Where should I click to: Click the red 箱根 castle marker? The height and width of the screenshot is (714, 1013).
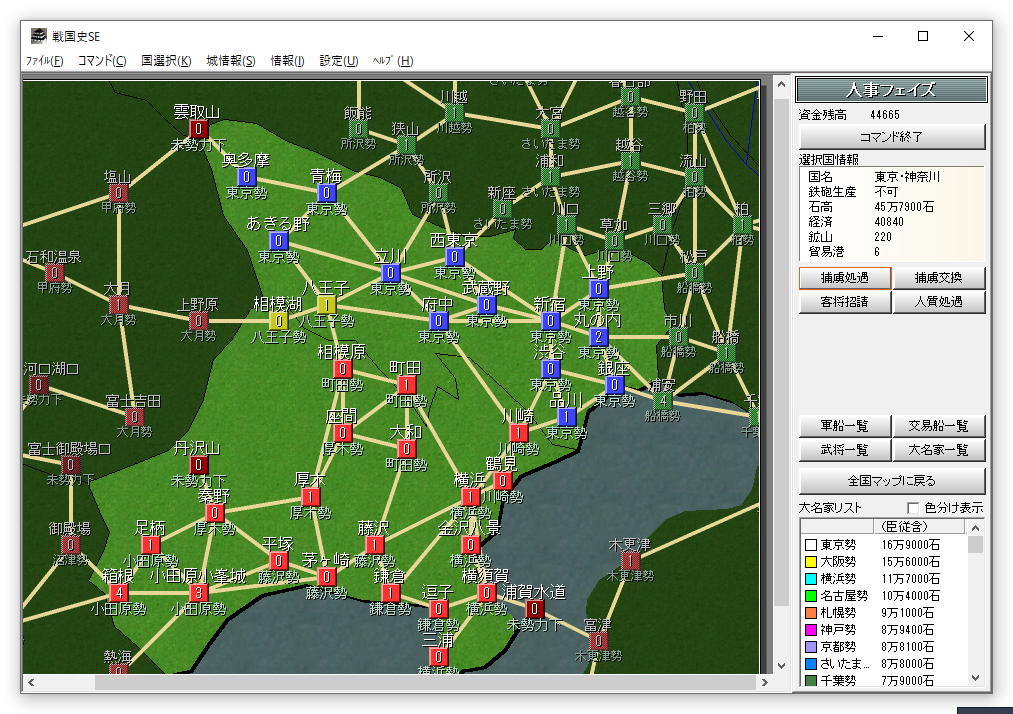[119, 592]
